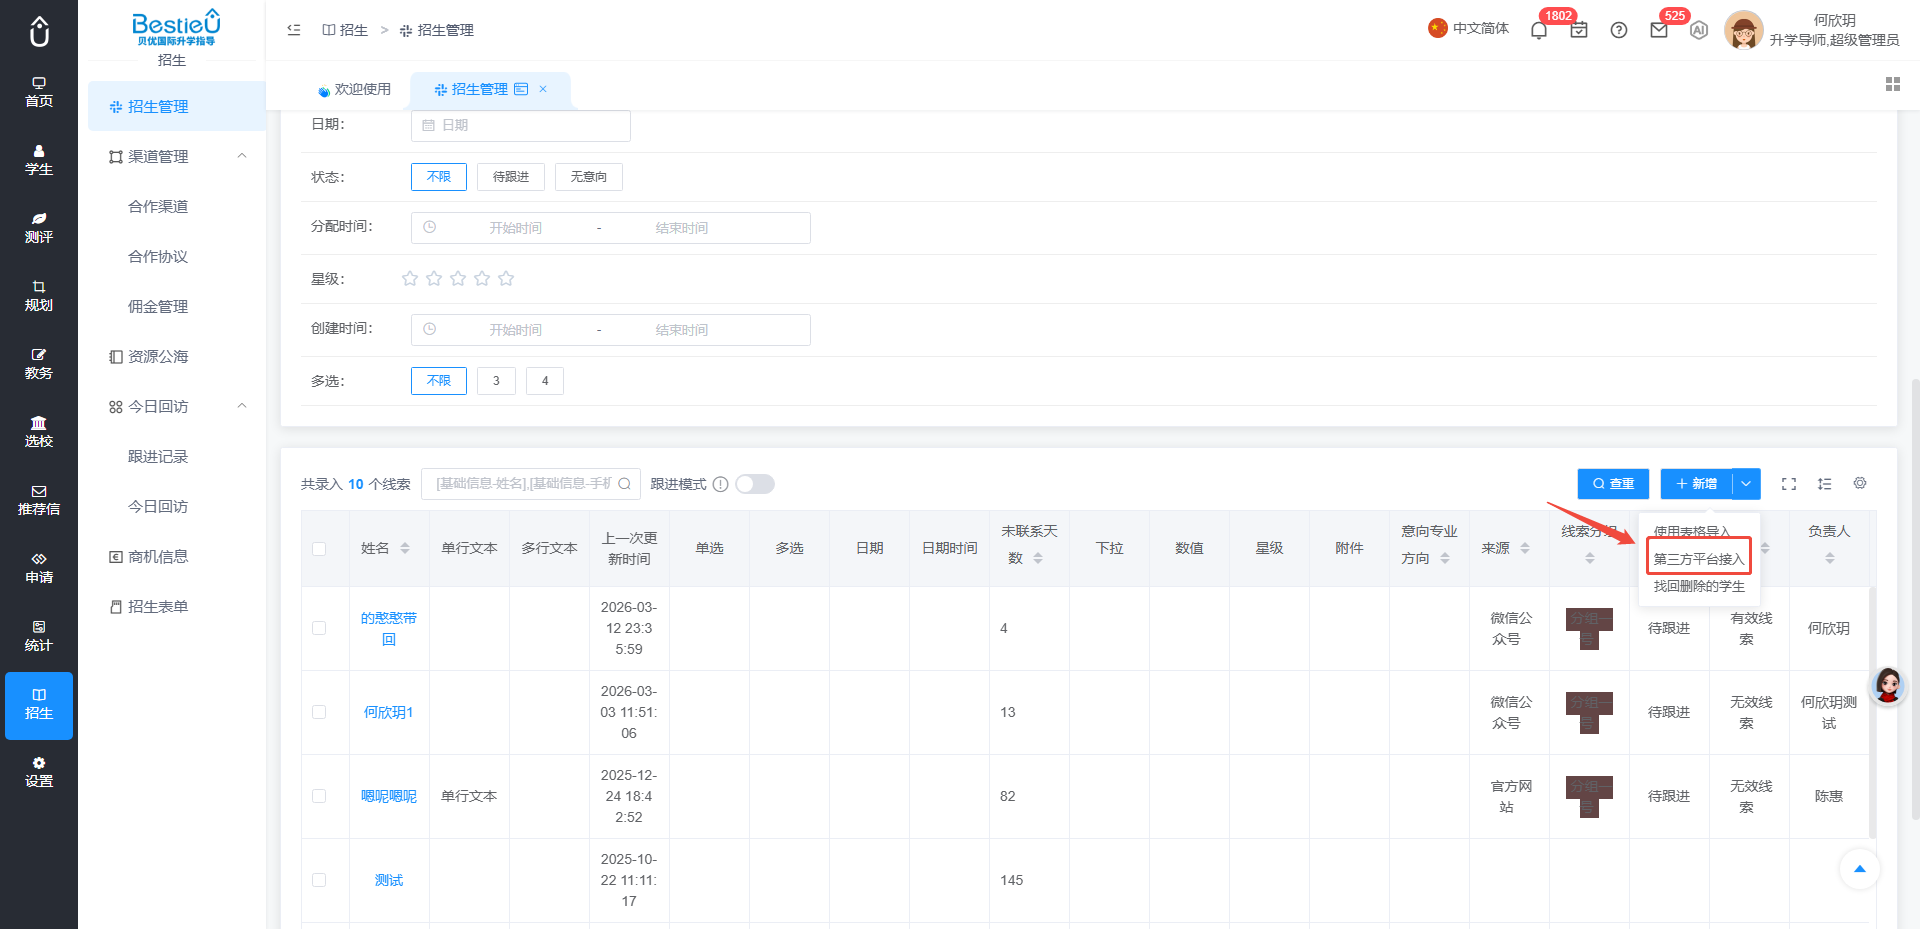
Task: Collapse the sidebar menu fold icon
Action: pos(294,30)
